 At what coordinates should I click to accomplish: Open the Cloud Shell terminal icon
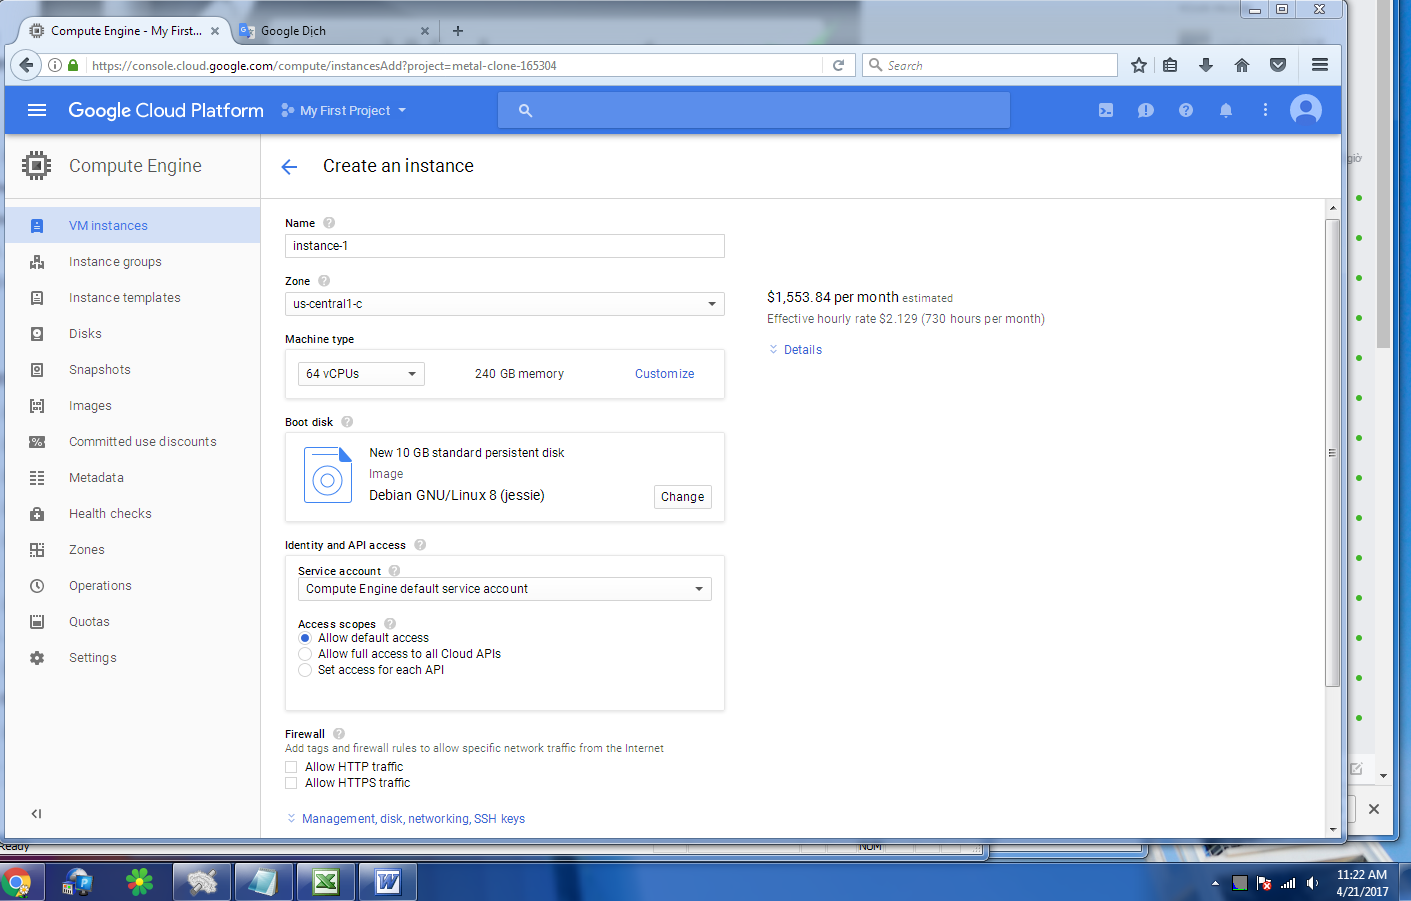(x=1105, y=110)
